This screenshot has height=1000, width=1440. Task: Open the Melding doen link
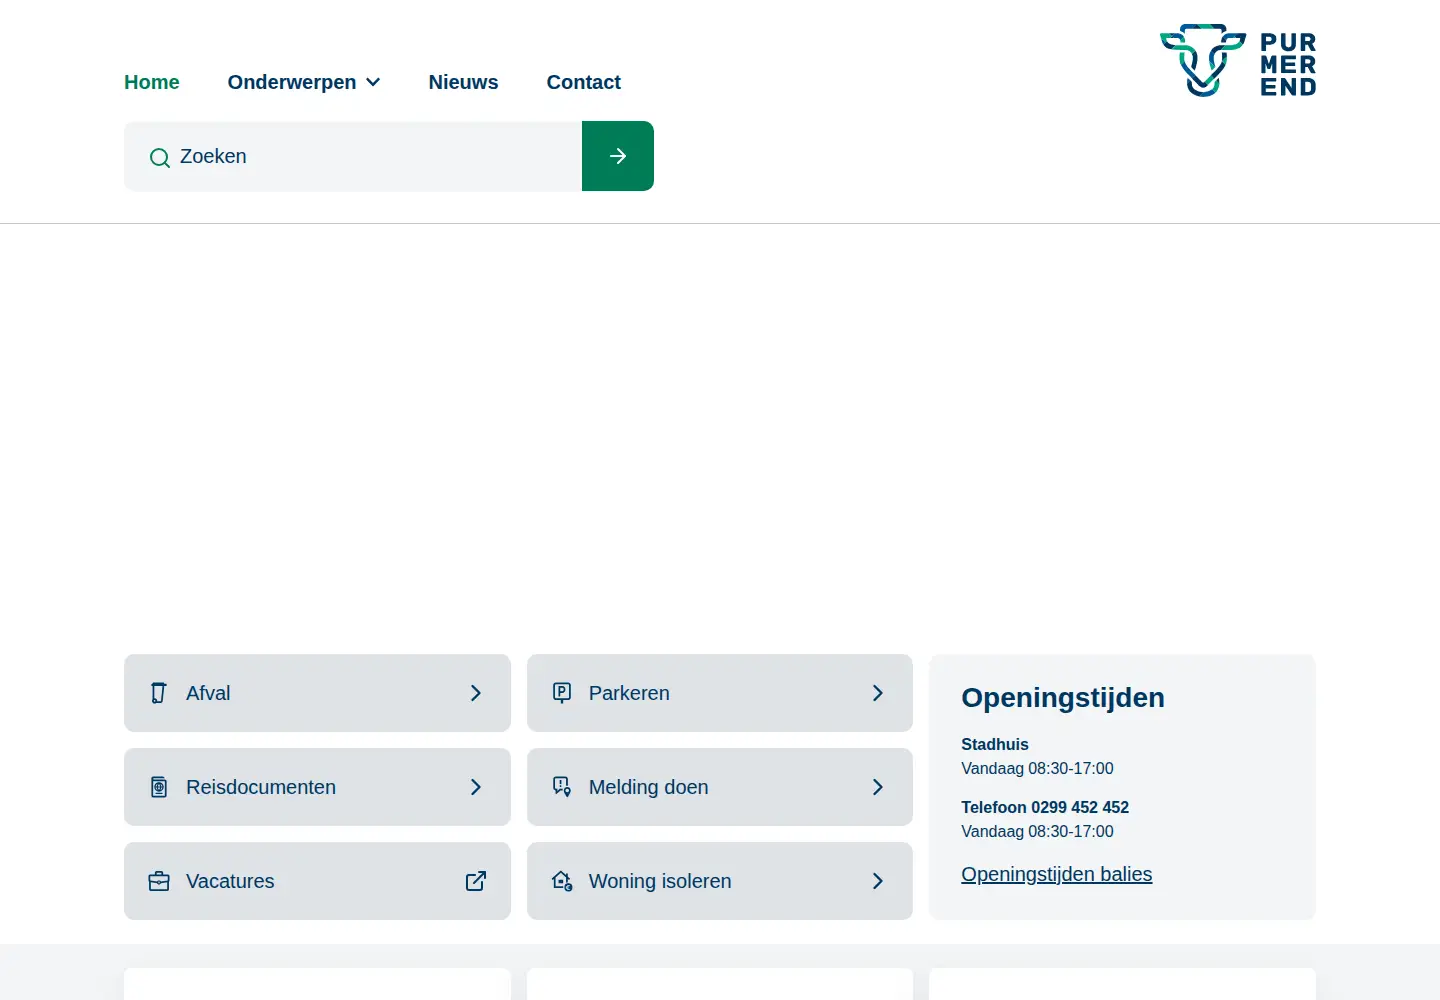tap(720, 787)
